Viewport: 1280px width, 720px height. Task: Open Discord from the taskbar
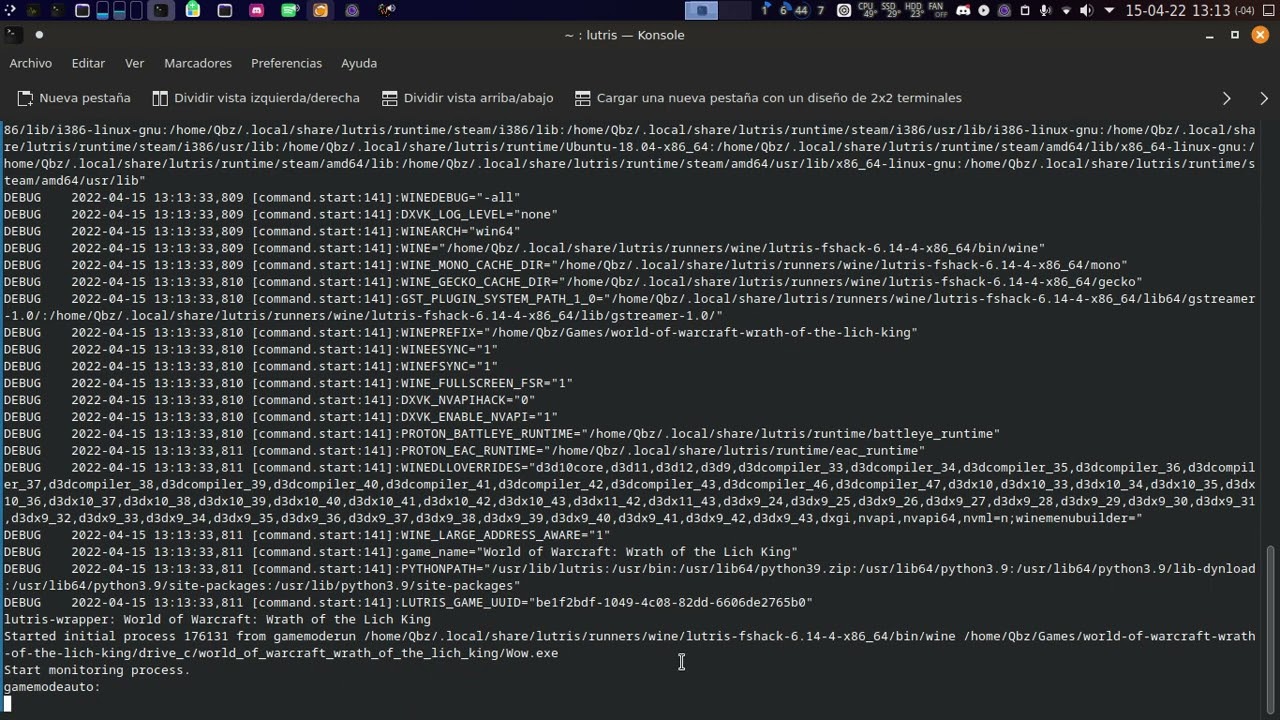(x=257, y=10)
